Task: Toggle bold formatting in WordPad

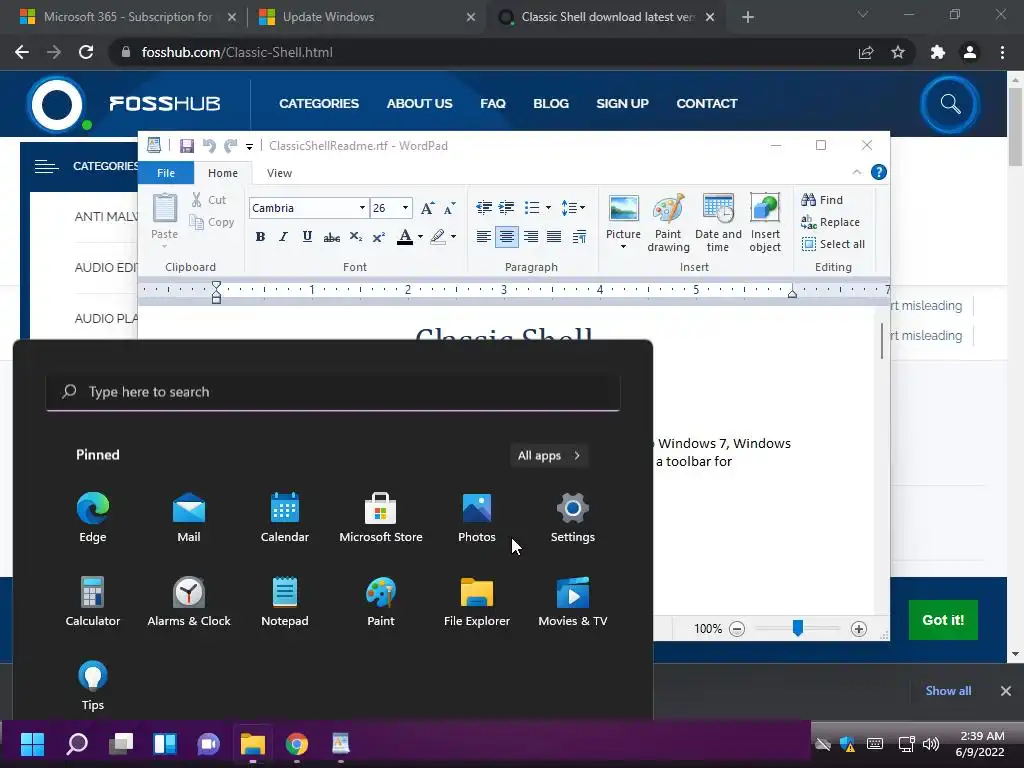Action: [260, 236]
